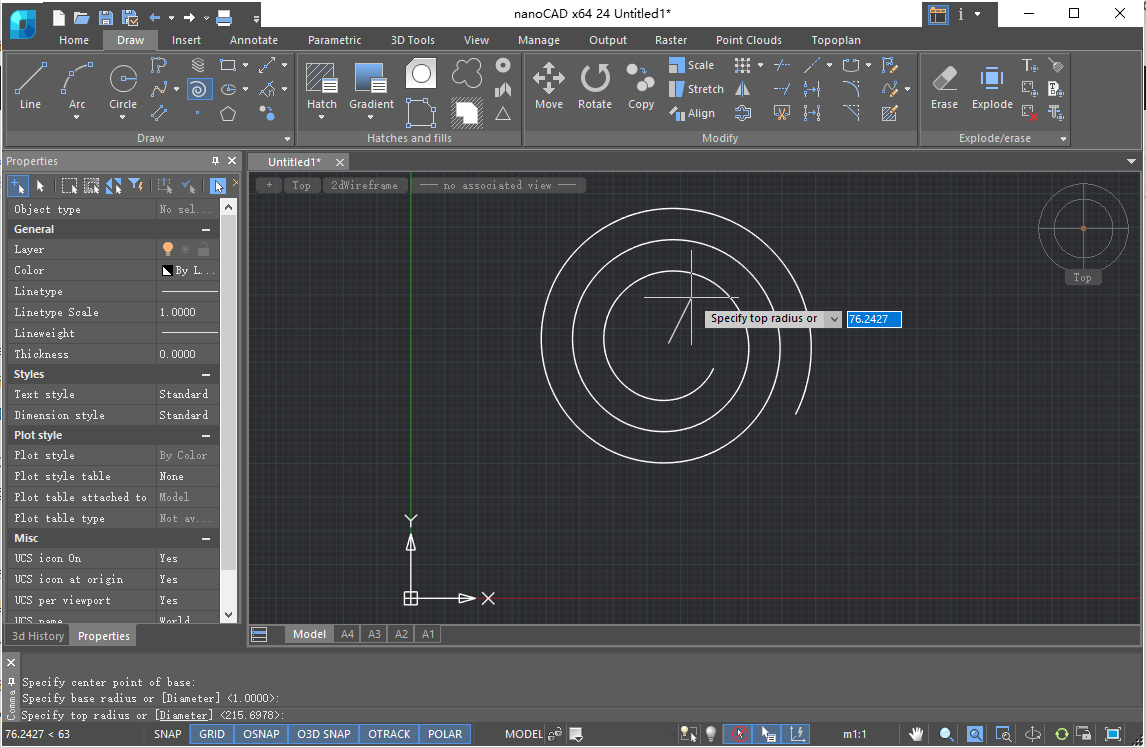Collapse the Plot style section
The width and height of the screenshot is (1146, 748).
tap(206, 436)
